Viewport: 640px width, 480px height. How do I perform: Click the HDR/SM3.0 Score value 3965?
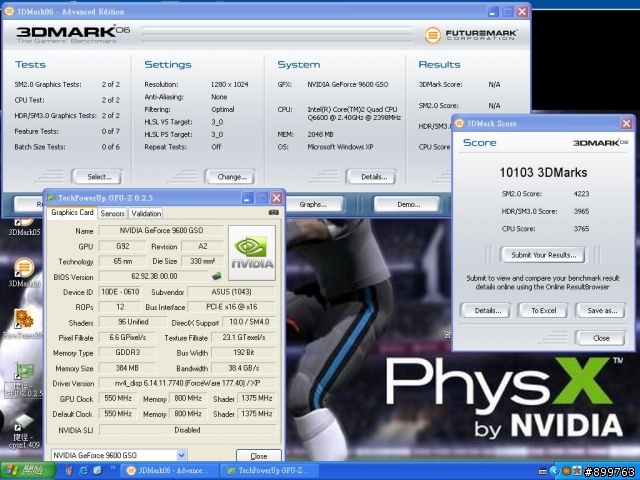coord(581,211)
